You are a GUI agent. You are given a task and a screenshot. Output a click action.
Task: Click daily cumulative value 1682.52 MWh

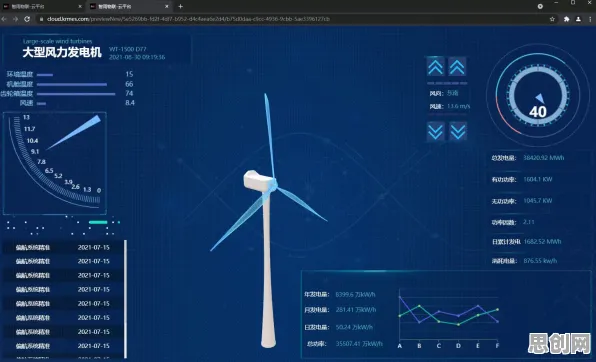(x=542, y=241)
